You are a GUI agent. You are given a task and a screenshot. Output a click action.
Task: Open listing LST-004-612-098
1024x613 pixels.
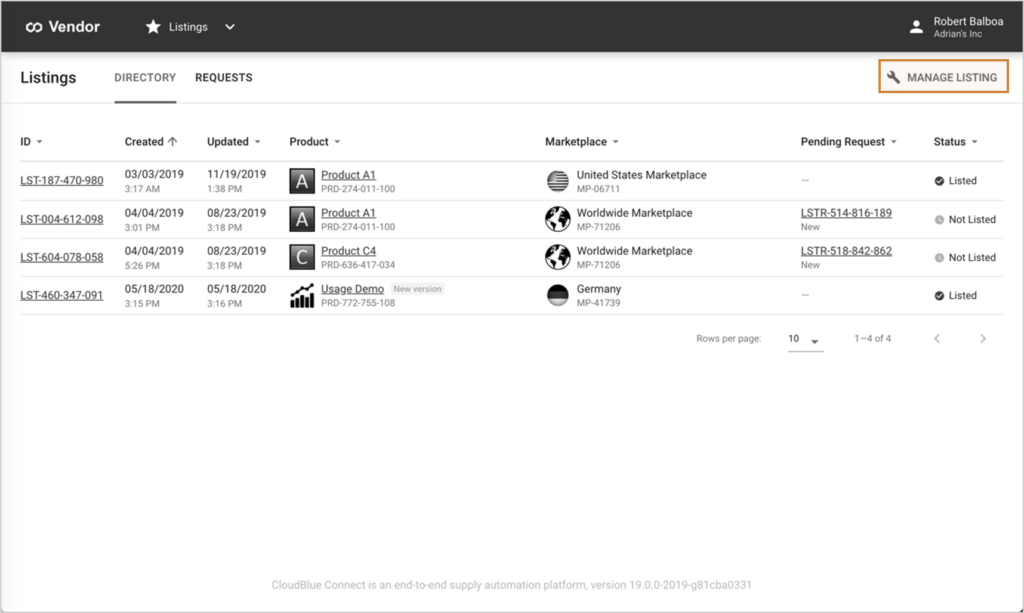point(61,219)
